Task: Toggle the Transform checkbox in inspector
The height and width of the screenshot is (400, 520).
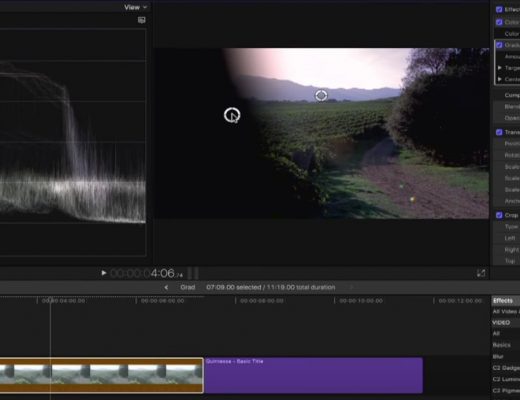Action: click(499, 132)
